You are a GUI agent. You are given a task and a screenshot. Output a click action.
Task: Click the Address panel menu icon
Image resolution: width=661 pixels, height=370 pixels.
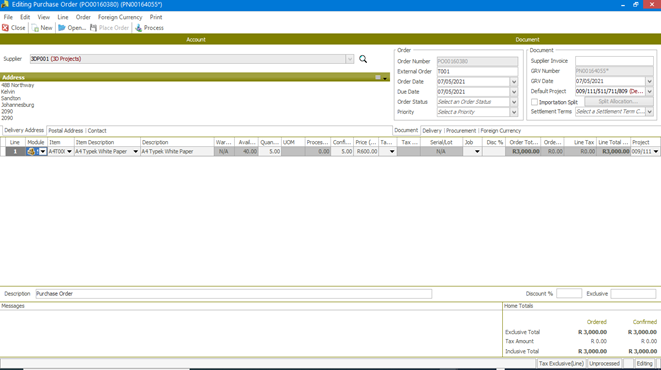(x=378, y=78)
